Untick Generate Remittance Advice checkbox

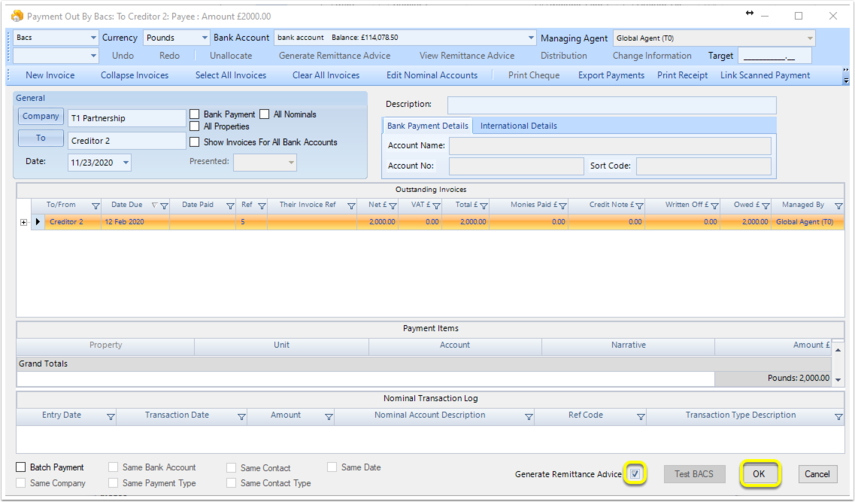click(635, 474)
